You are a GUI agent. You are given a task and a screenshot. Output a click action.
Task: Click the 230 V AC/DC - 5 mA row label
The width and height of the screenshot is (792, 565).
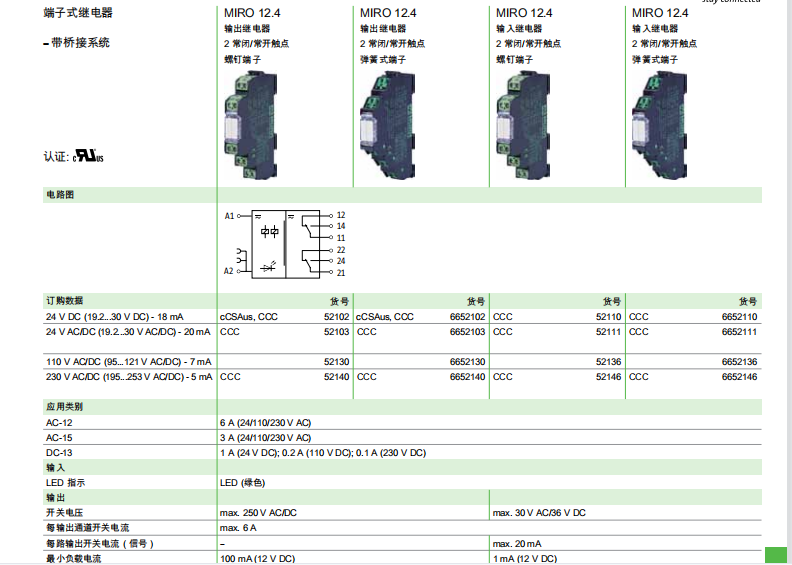coord(129,377)
